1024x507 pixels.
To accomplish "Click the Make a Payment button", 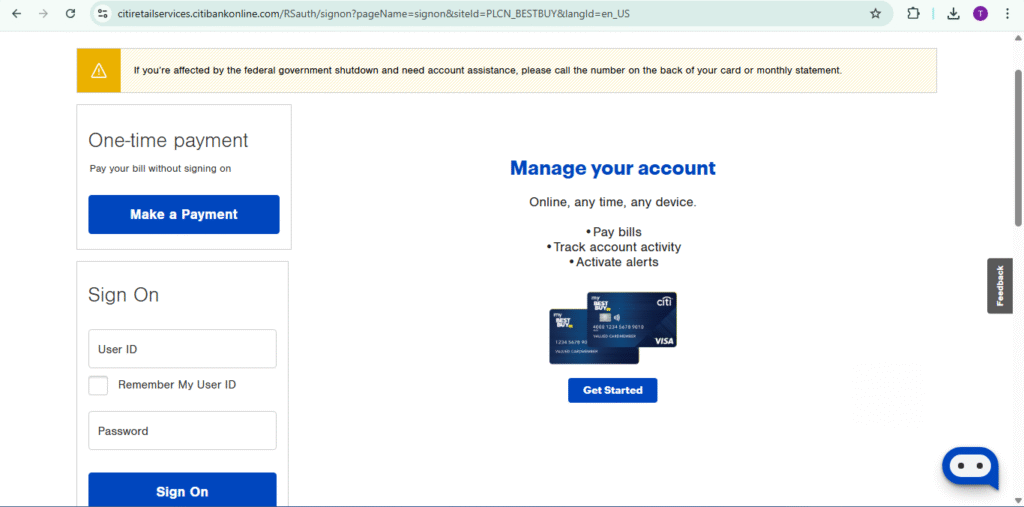I will point(184,214).
